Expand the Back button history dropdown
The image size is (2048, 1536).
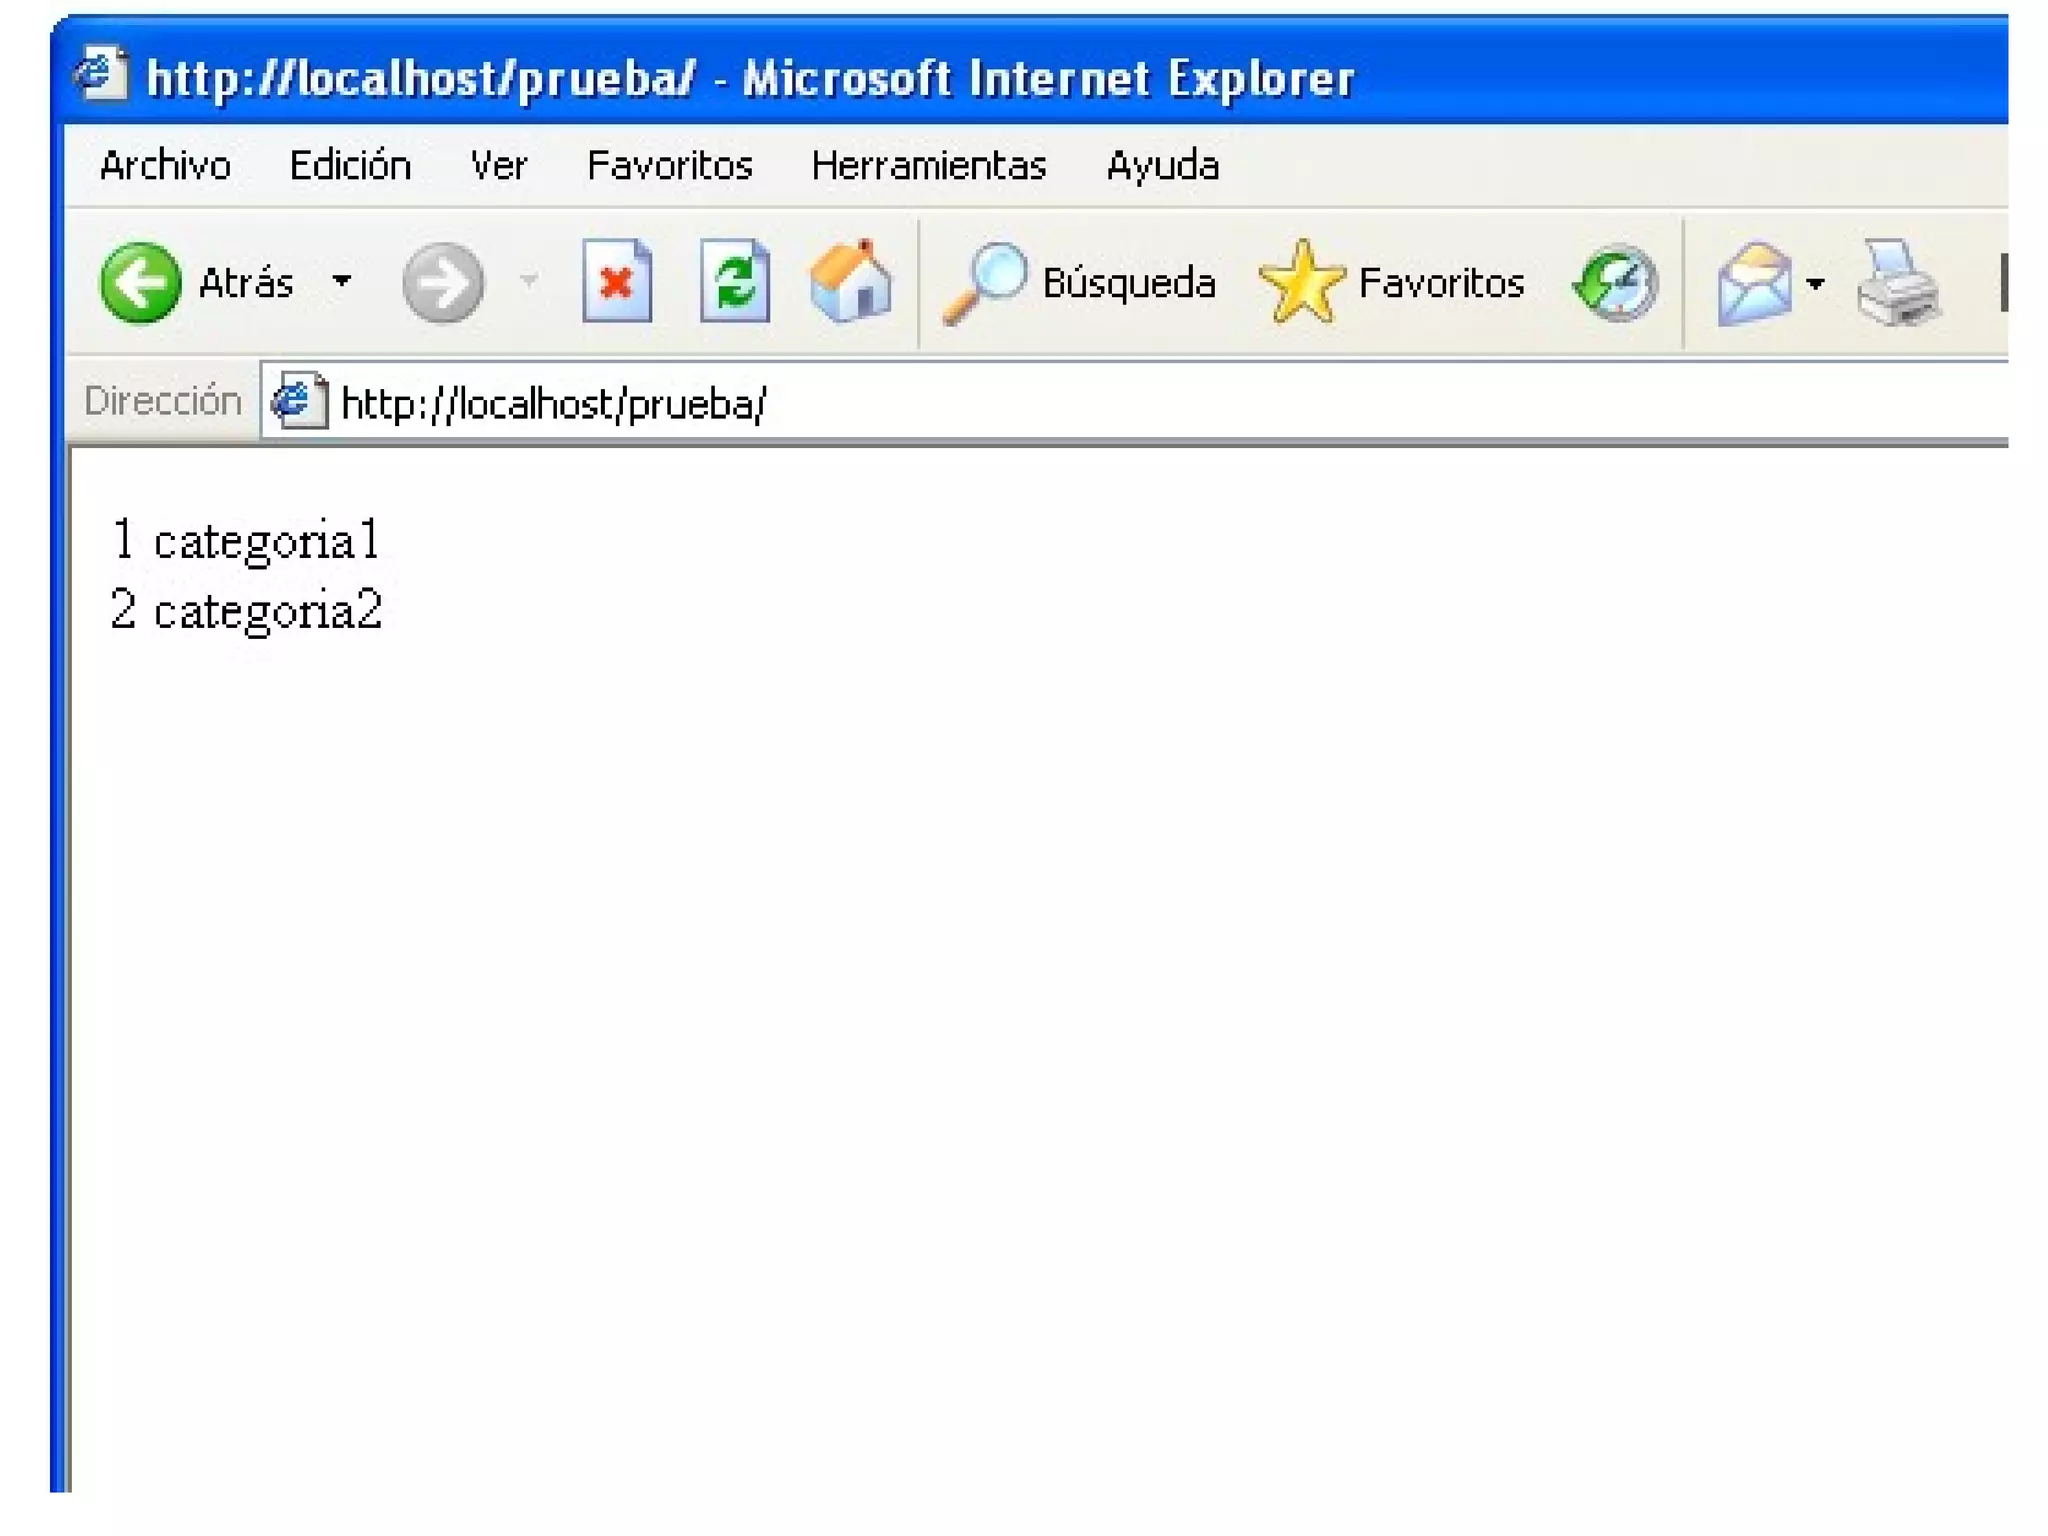pos(342,282)
